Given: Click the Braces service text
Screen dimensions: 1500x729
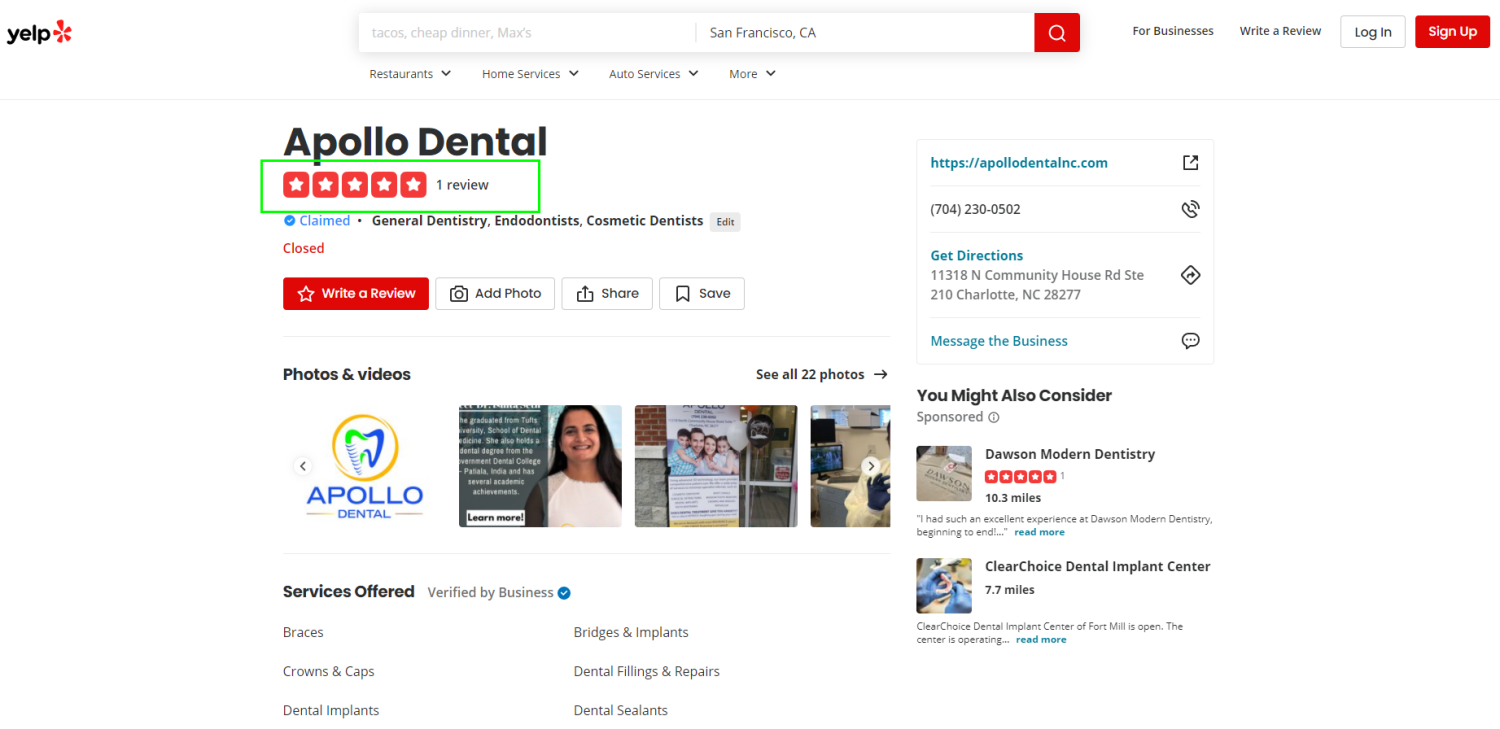Looking at the screenshot, I should 303,633.
